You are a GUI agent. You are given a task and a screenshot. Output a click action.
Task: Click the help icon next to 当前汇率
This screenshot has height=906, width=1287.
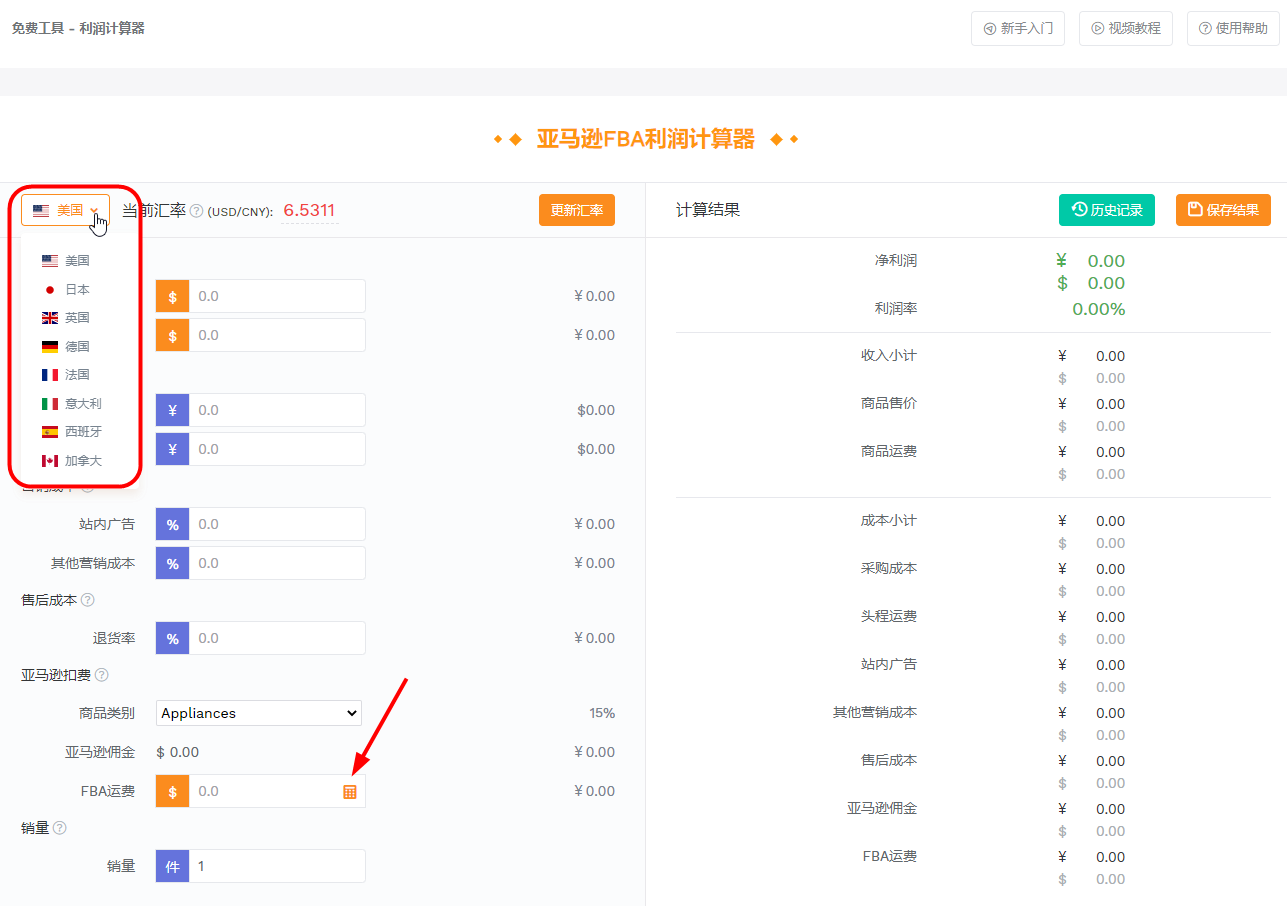(x=196, y=211)
